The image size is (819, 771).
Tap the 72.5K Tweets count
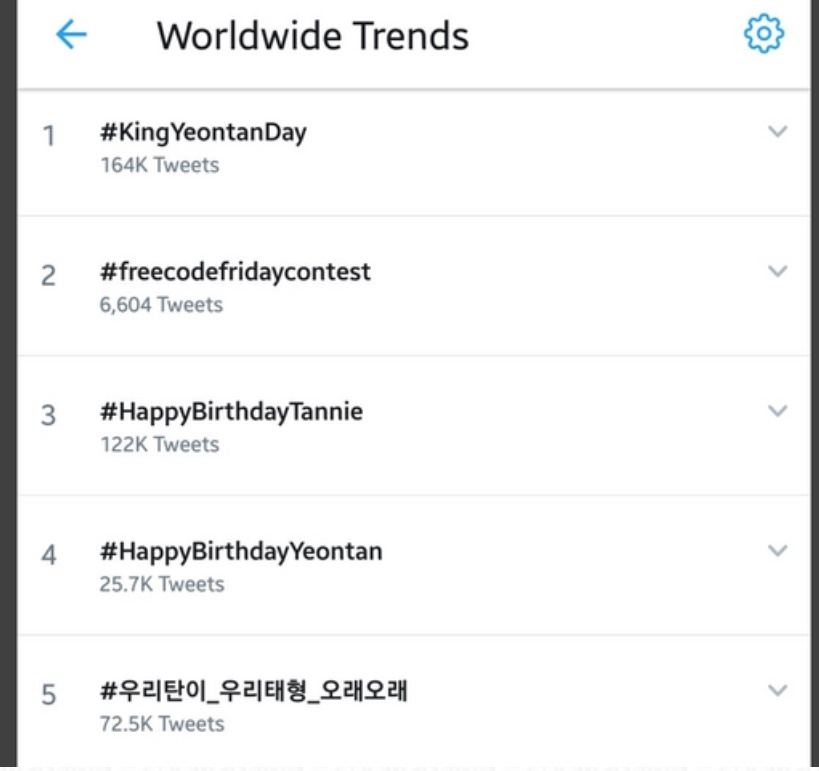click(x=162, y=724)
